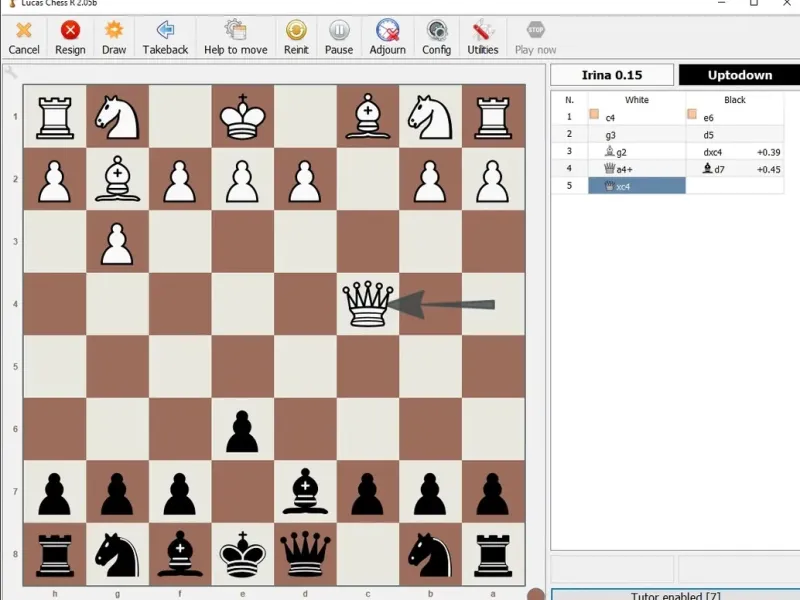Select the black king on e8
This screenshot has width=800, height=600.
(x=242, y=554)
